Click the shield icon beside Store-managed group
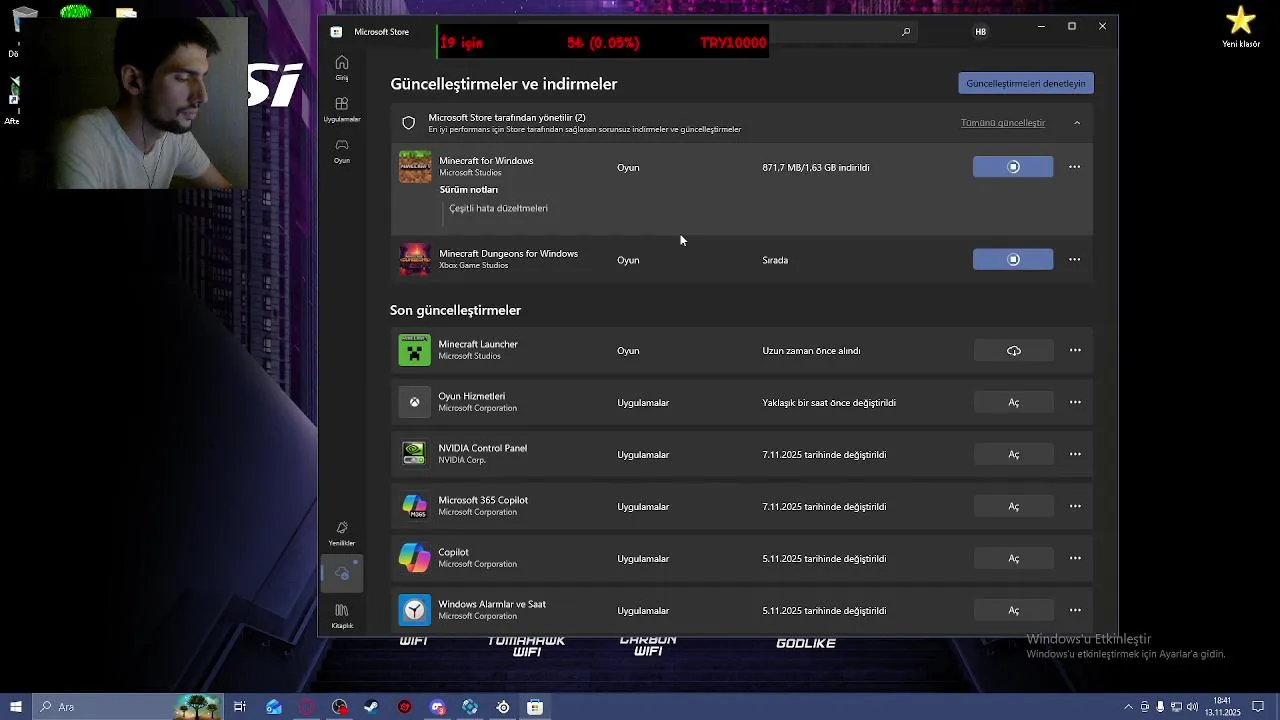Image resolution: width=1280 pixels, height=720 pixels. [408, 123]
